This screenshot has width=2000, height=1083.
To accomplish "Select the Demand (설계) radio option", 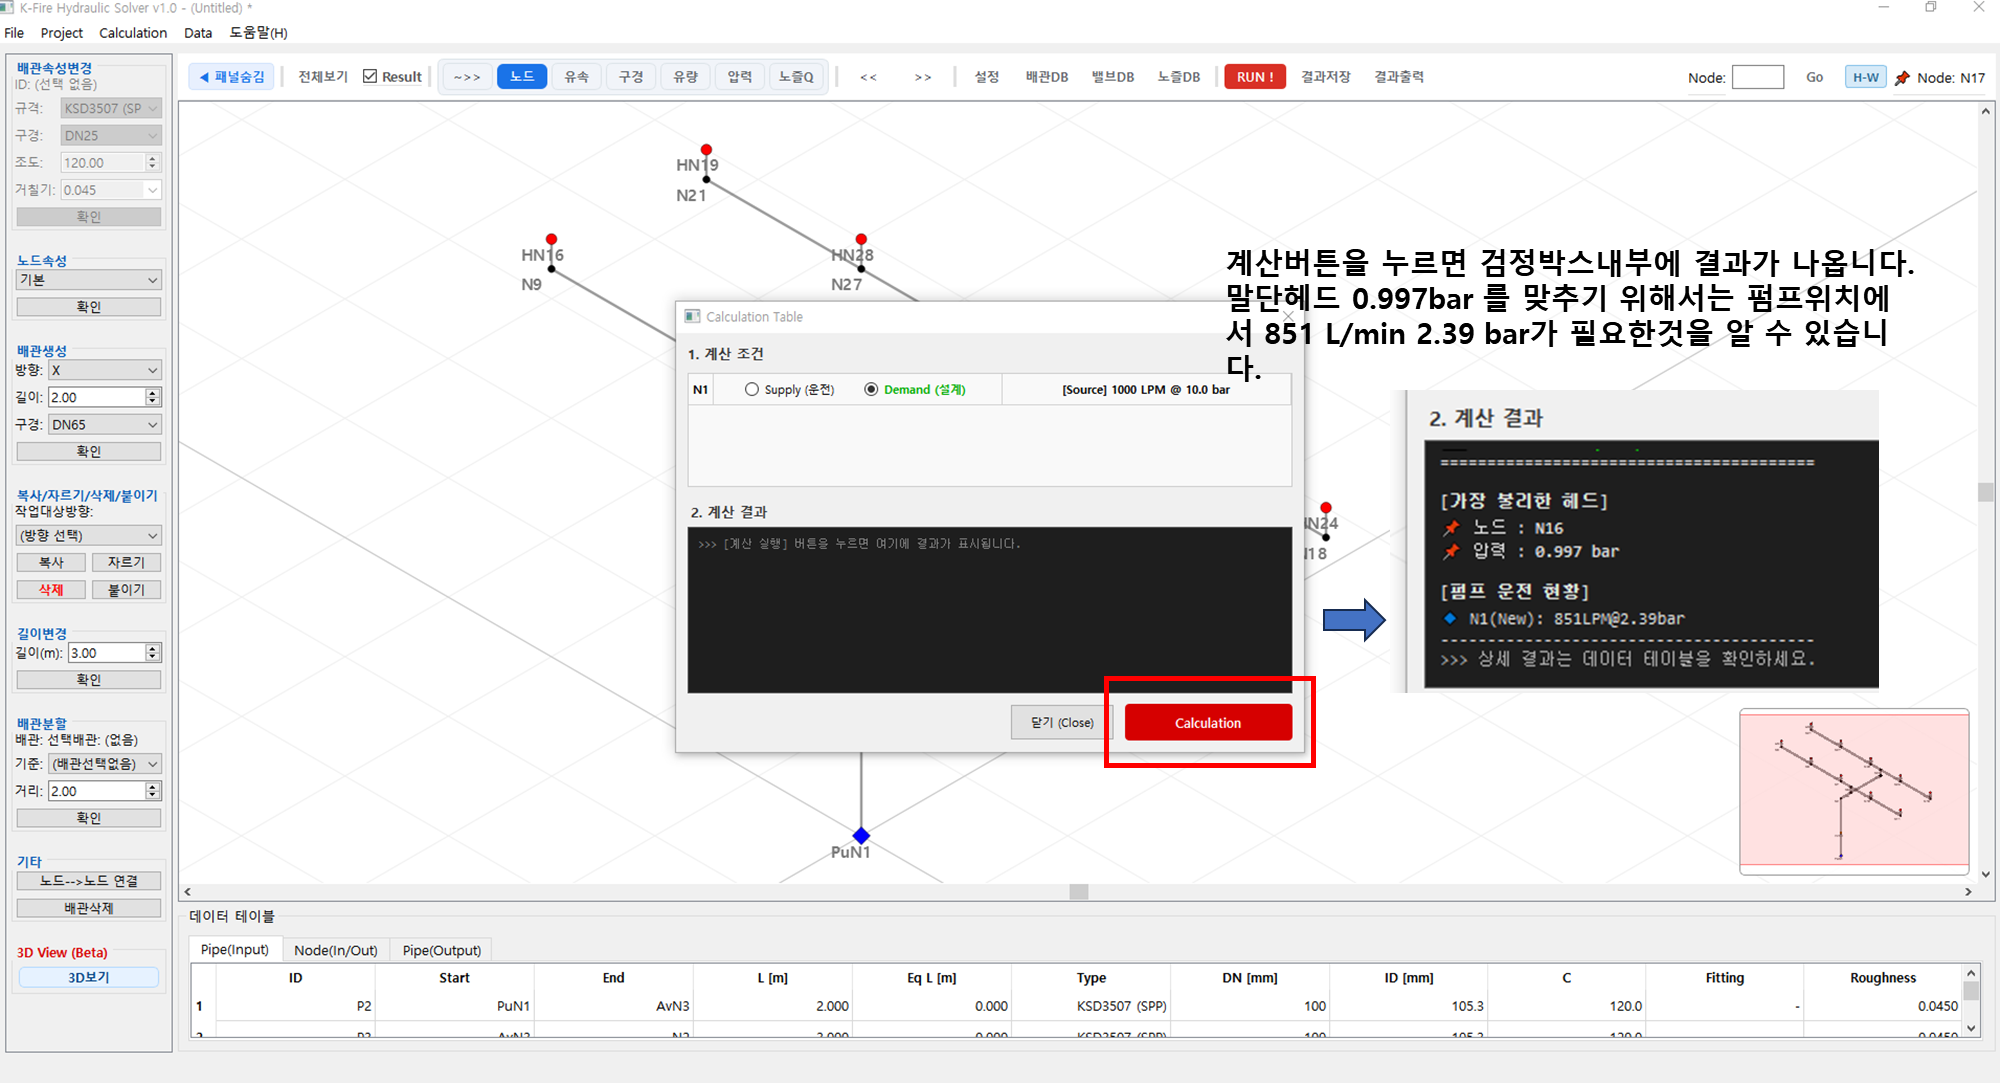I will [x=871, y=390].
